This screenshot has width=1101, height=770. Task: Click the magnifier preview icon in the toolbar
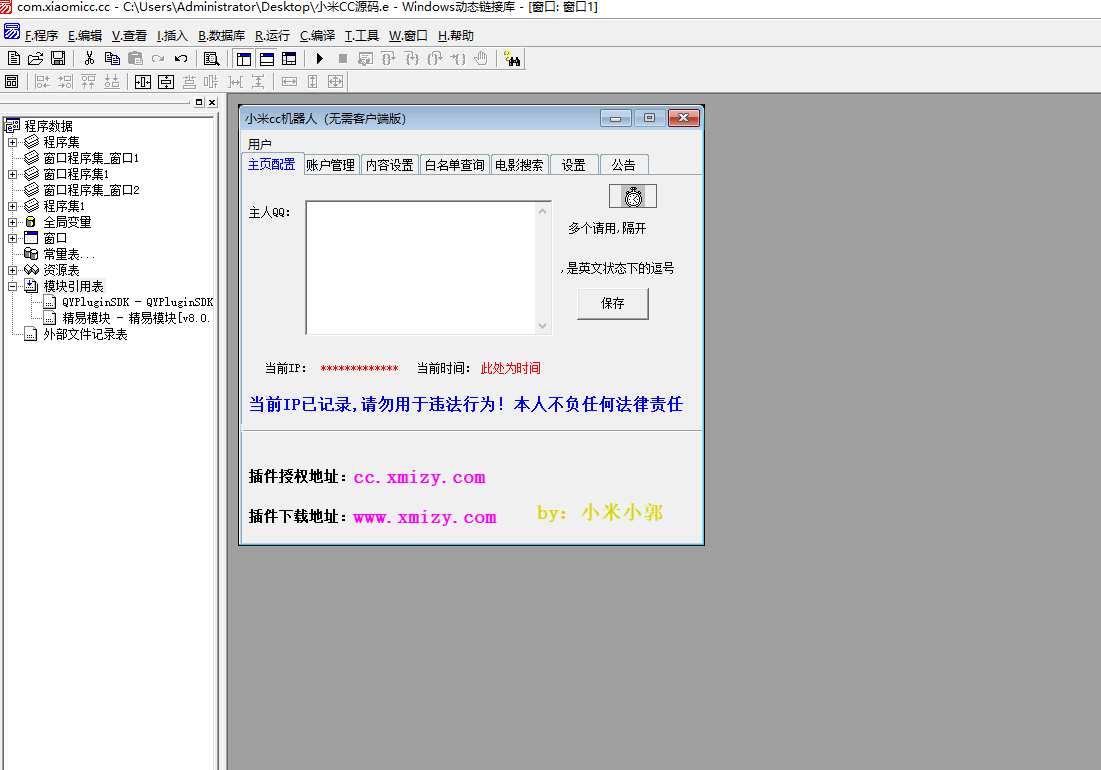pos(211,59)
